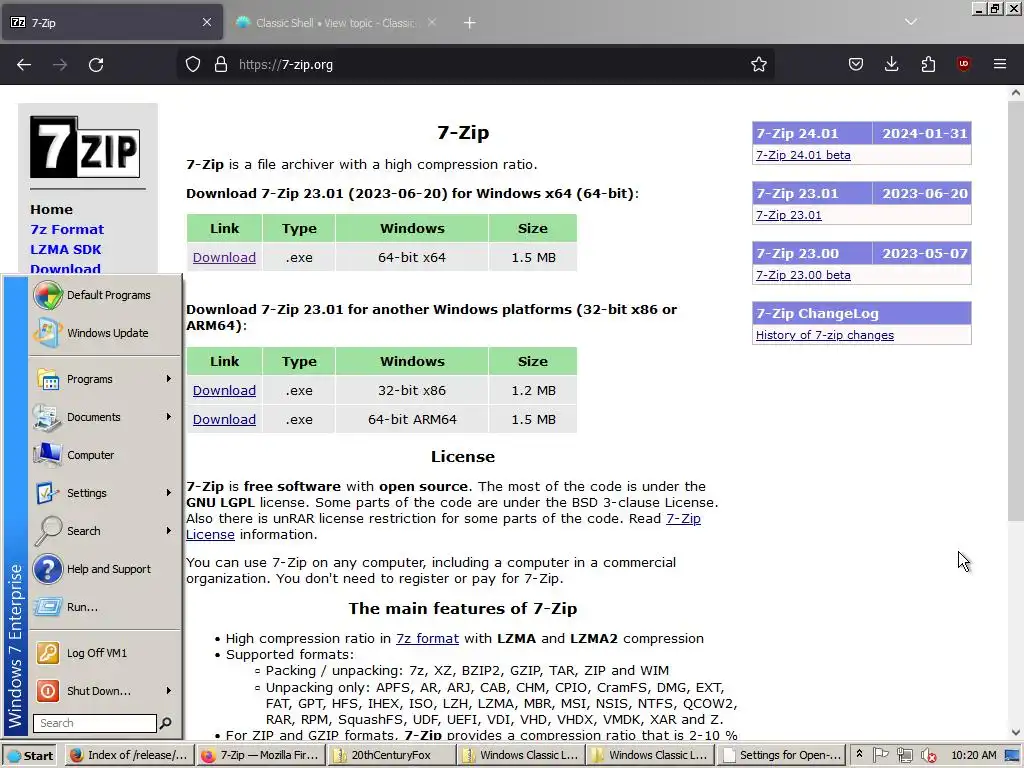
Task: Download the 64-bit ARM64 installer
Action: pyautogui.click(x=224, y=419)
